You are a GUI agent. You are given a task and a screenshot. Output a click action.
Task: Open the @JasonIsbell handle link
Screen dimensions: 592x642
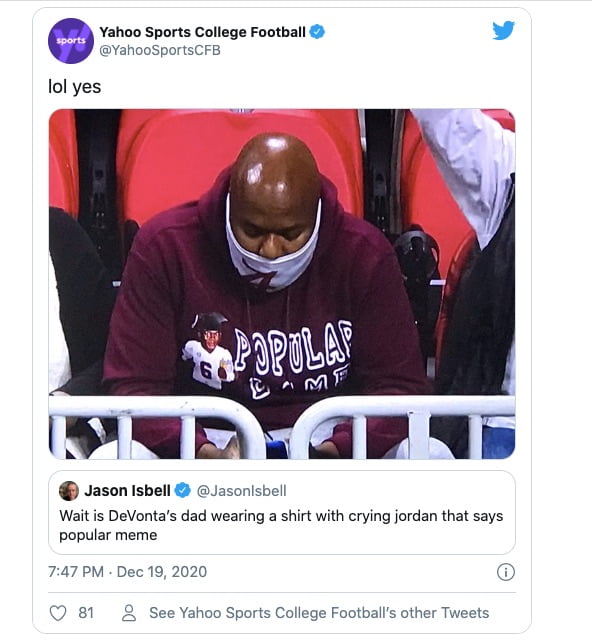pos(242,491)
